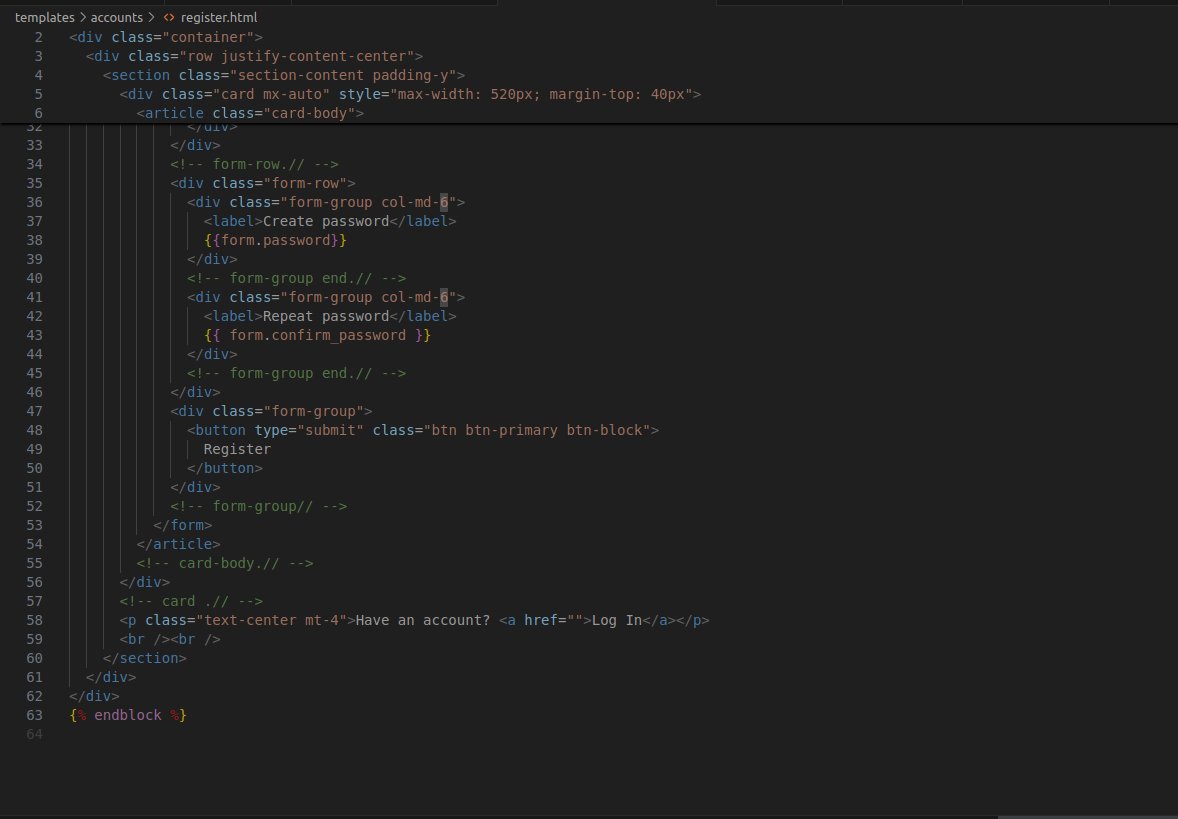
Task: Click the Repeat password label line
Action: coord(330,316)
